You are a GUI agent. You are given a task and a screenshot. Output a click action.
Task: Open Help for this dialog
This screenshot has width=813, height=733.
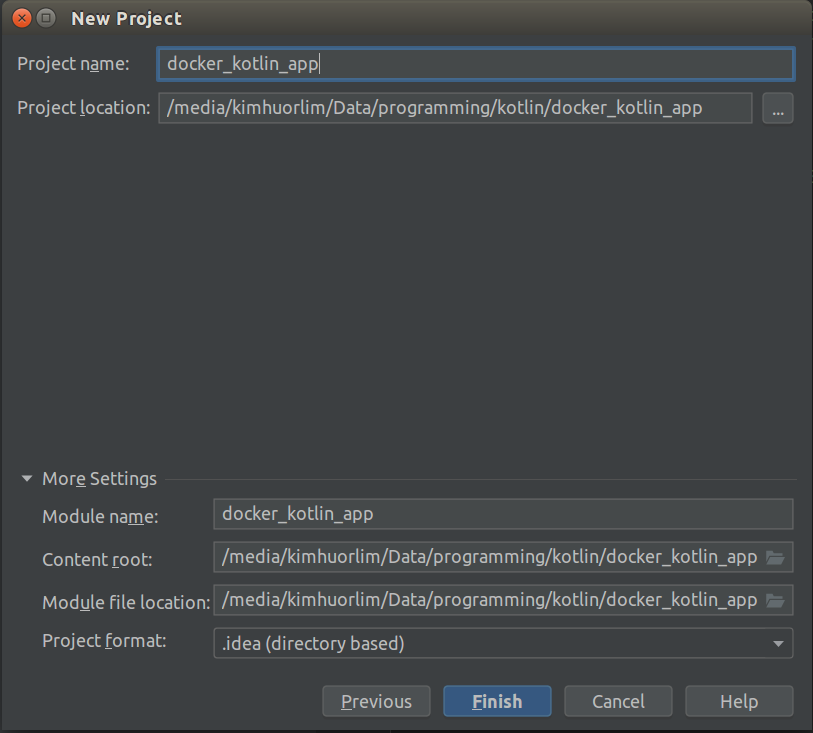tap(739, 701)
